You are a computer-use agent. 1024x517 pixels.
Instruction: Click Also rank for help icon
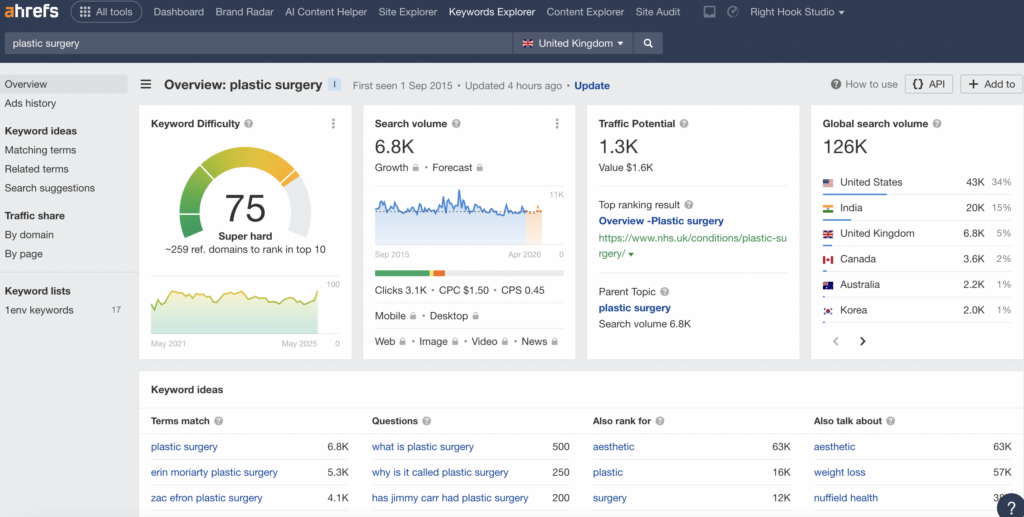[x=660, y=421]
